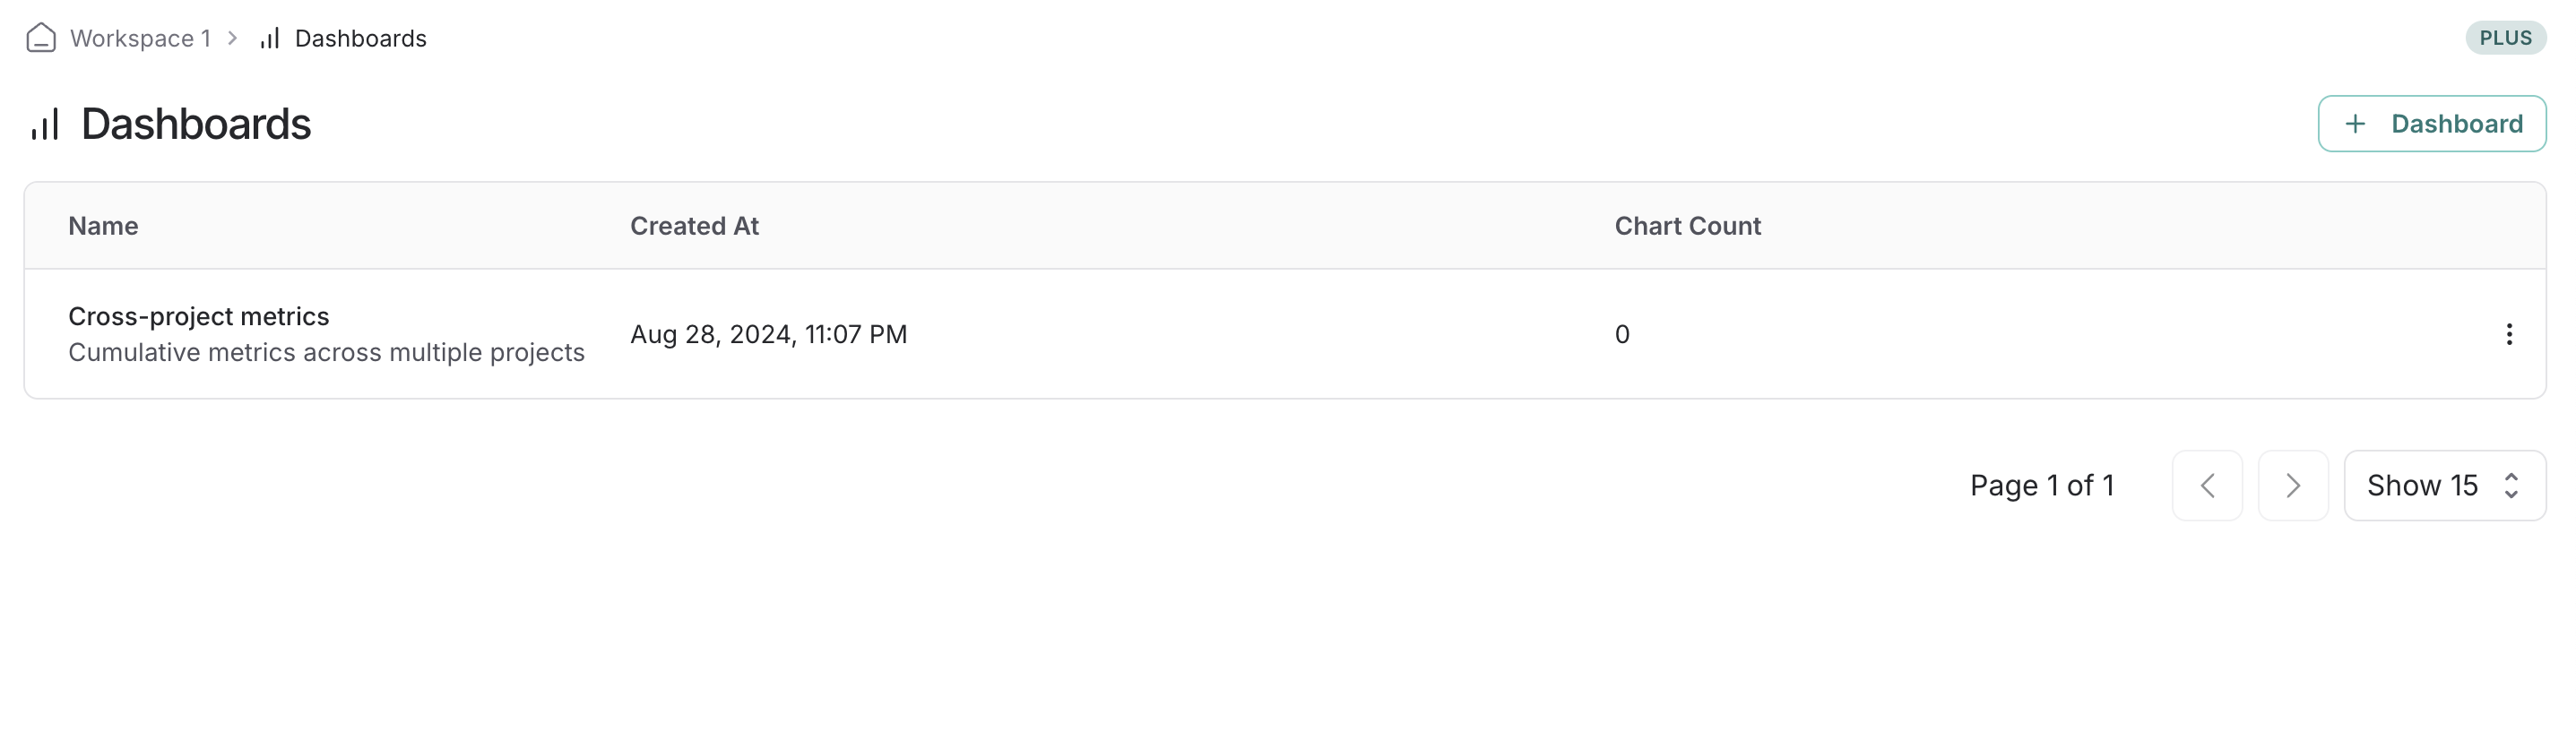Click the home icon in the breadcrumb
This screenshot has height=740, width=2576.
41,38
